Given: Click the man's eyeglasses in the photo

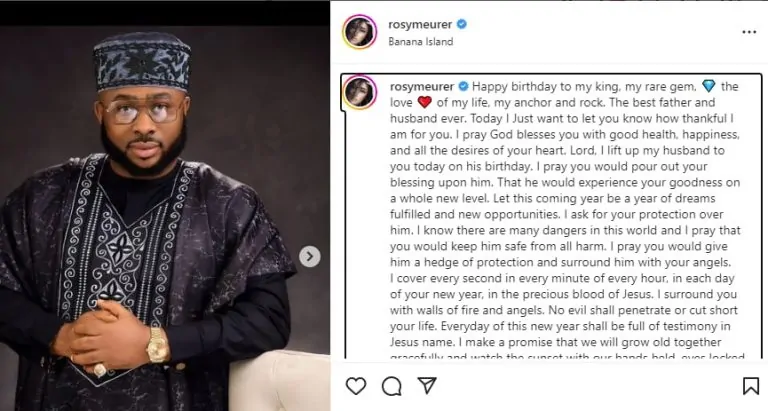Looking at the screenshot, I should pyautogui.click(x=144, y=111).
